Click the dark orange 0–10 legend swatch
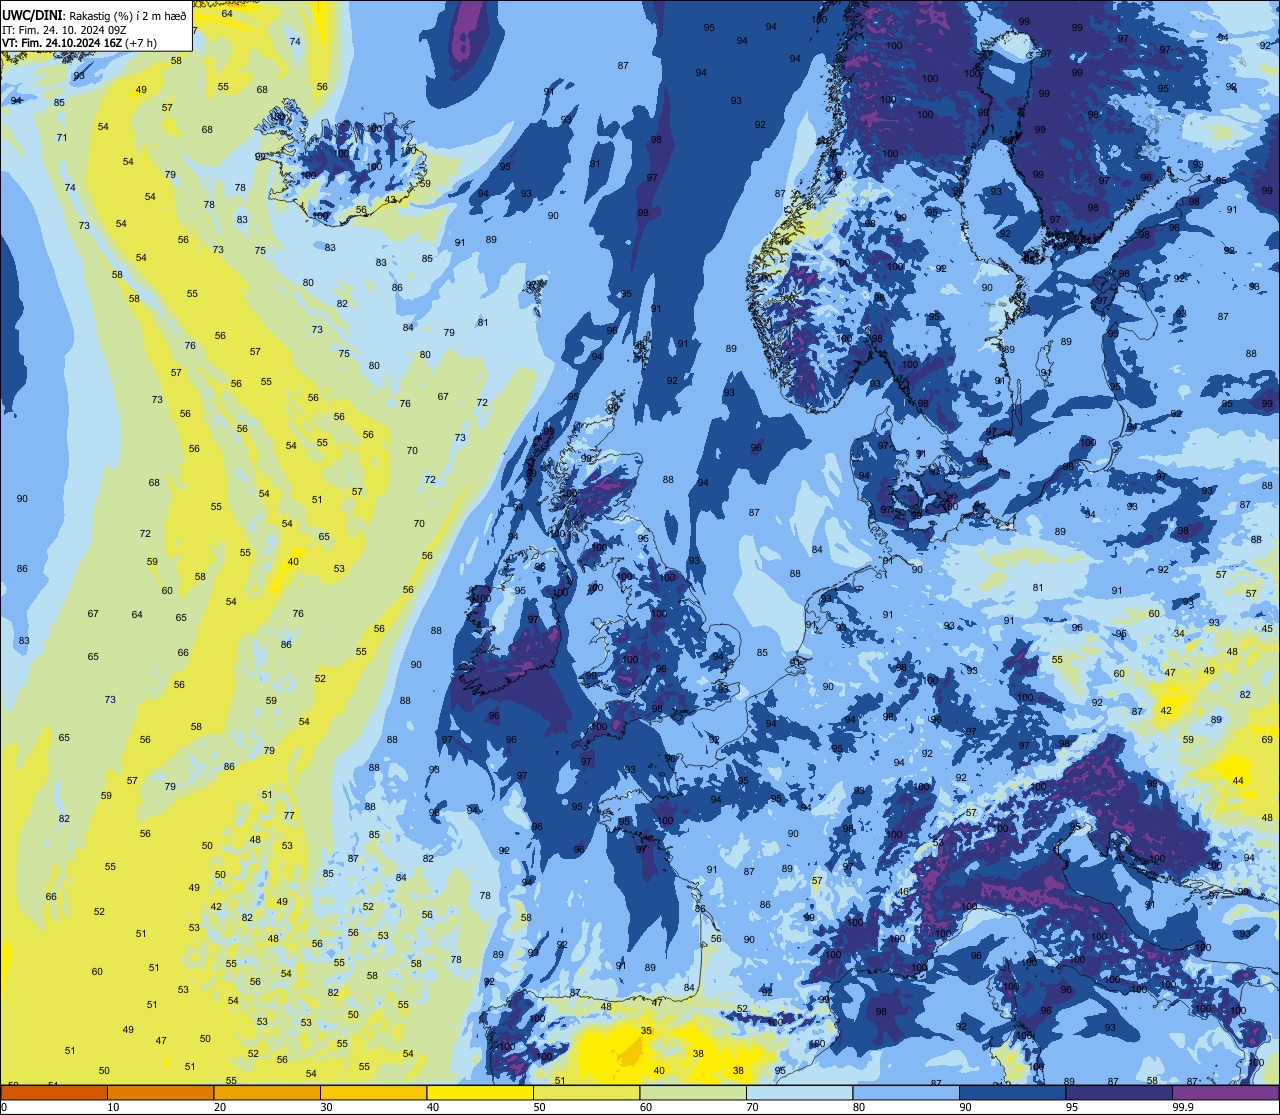 point(54,1093)
